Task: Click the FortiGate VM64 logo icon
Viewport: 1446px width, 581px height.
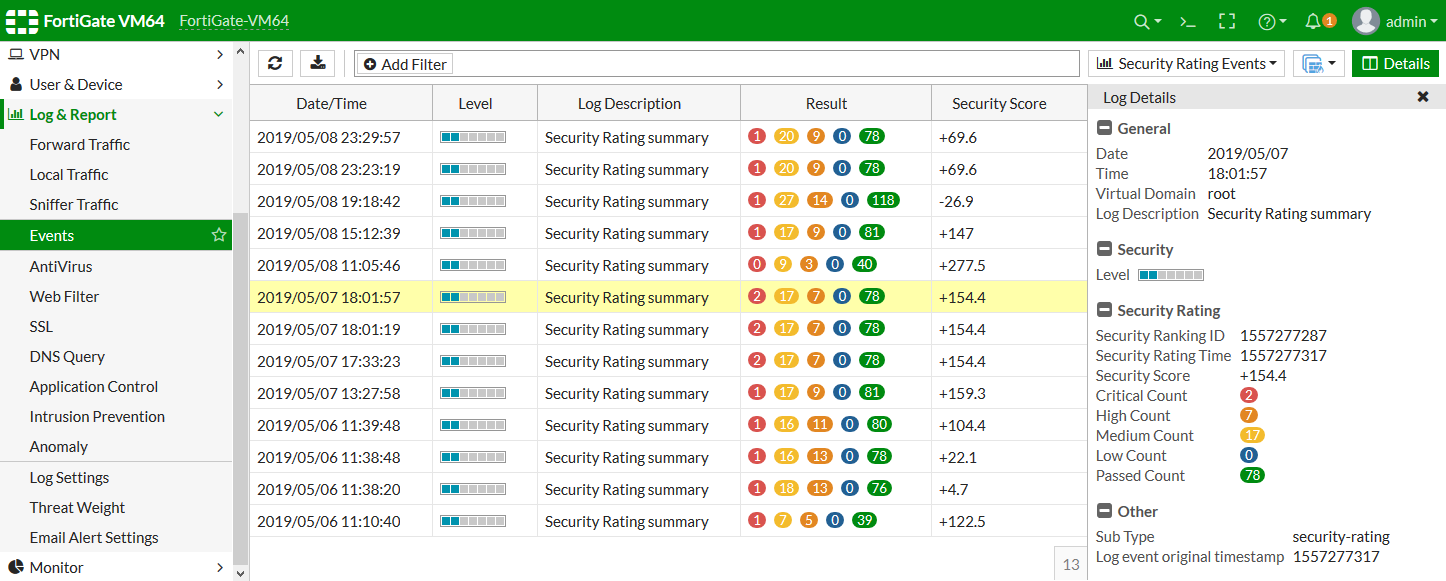Action: click(21, 20)
